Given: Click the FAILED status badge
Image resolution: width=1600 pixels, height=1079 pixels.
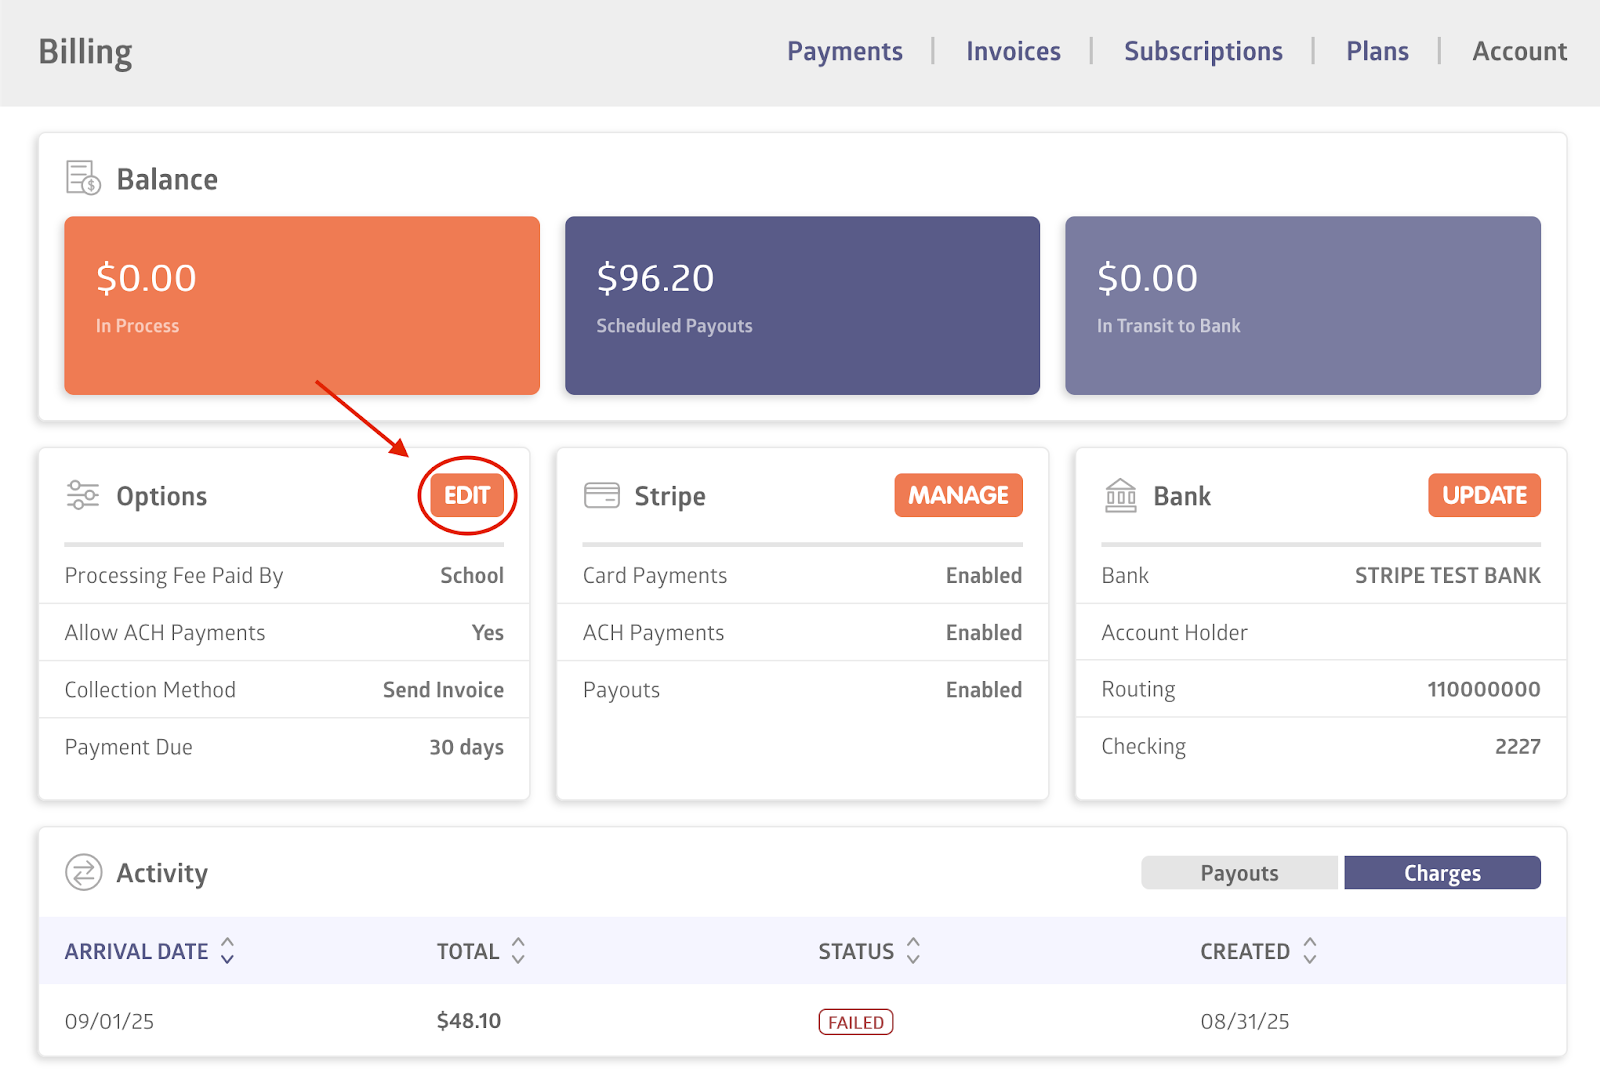Looking at the screenshot, I should pyautogui.click(x=856, y=1022).
